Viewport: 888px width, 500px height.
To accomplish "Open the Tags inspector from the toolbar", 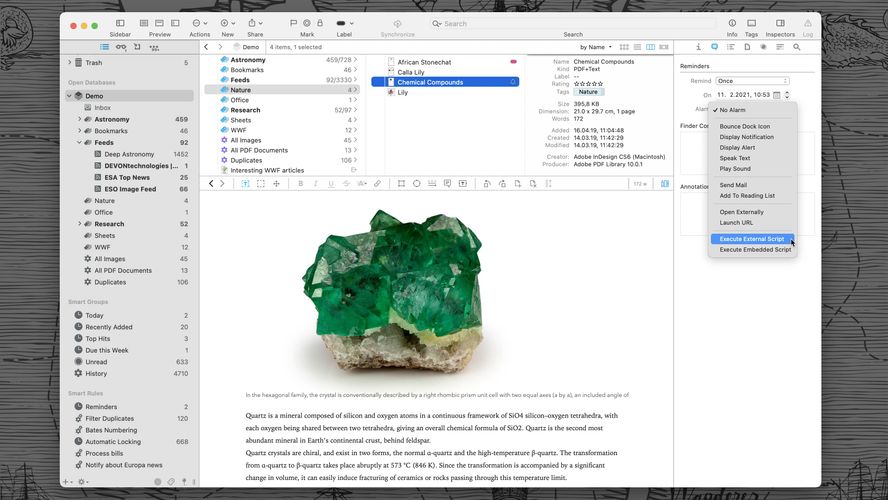I will (751, 23).
